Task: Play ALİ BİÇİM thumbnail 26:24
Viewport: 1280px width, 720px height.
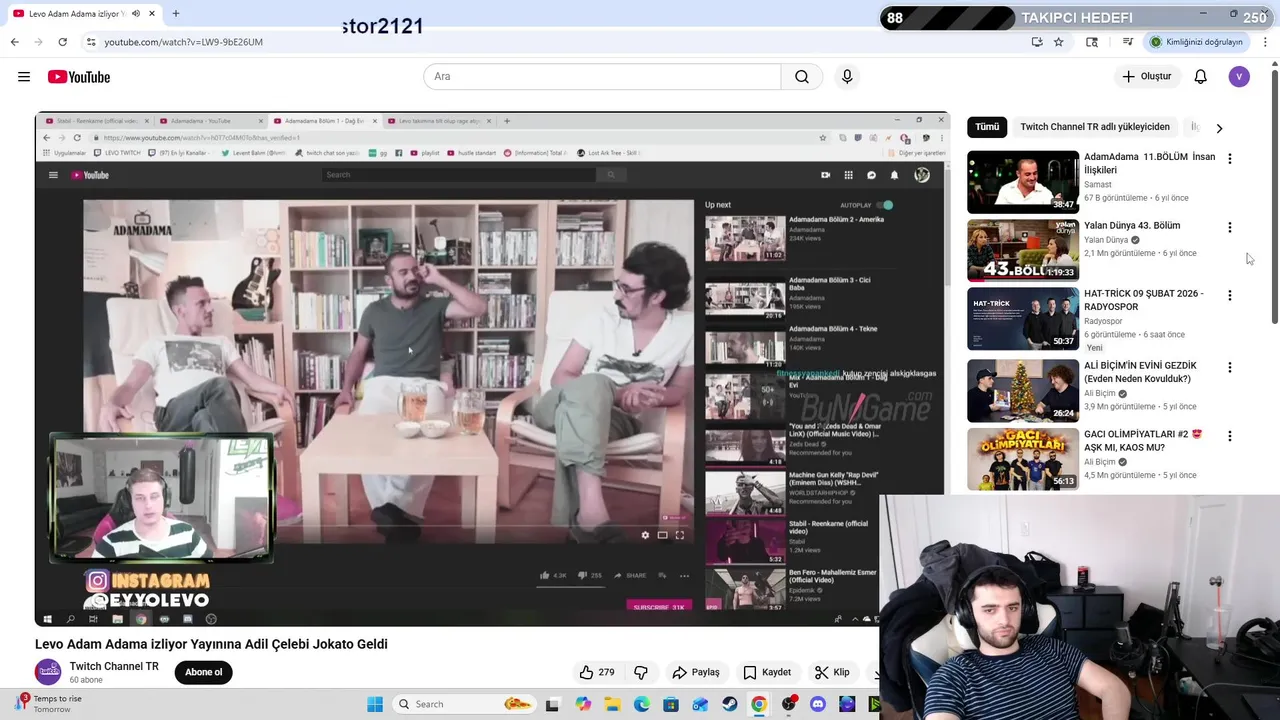Action: tap(1023, 391)
